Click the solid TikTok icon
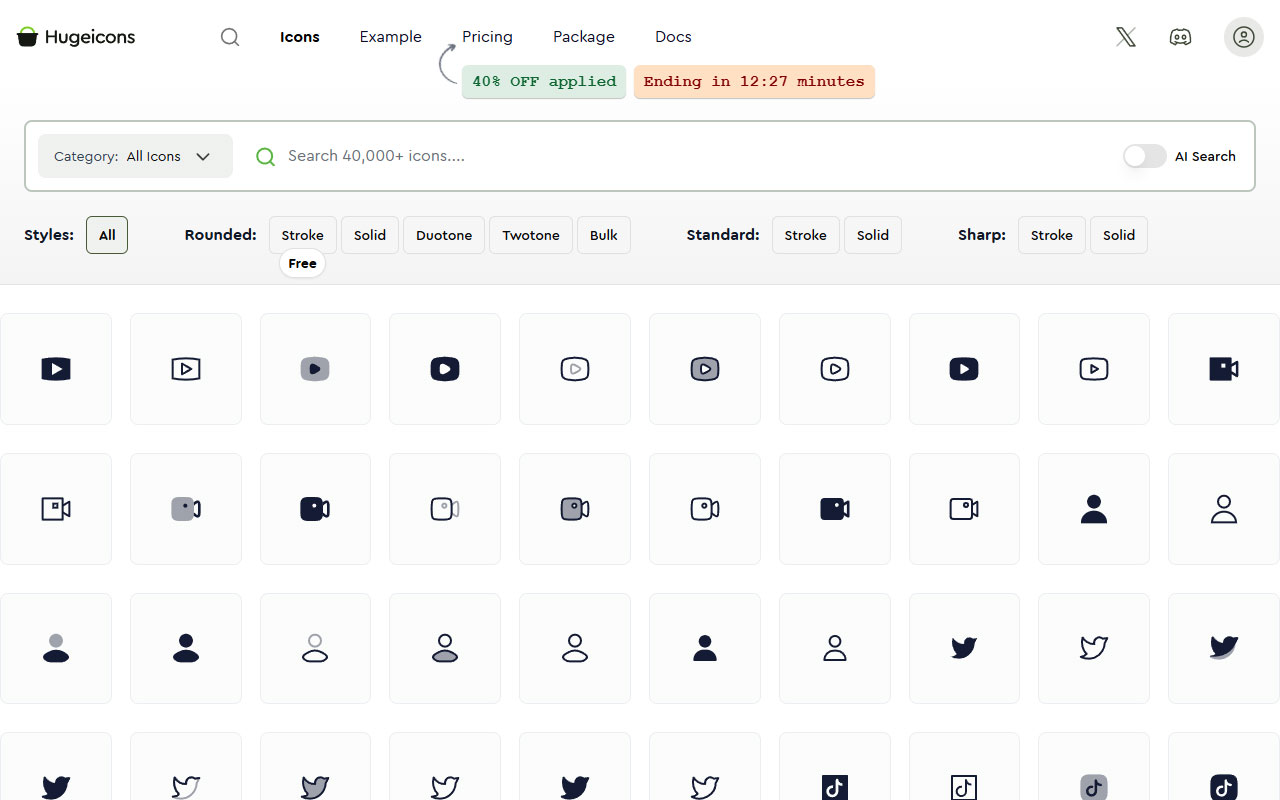 coord(834,786)
